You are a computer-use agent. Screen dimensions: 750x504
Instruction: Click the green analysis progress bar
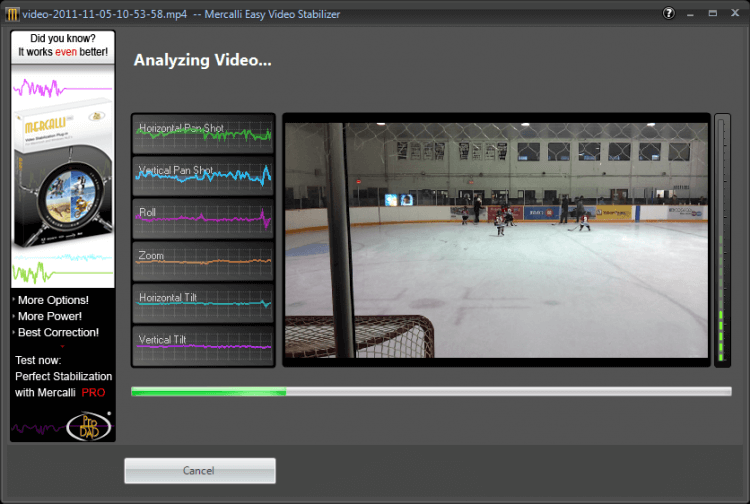[x=431, y=392]
